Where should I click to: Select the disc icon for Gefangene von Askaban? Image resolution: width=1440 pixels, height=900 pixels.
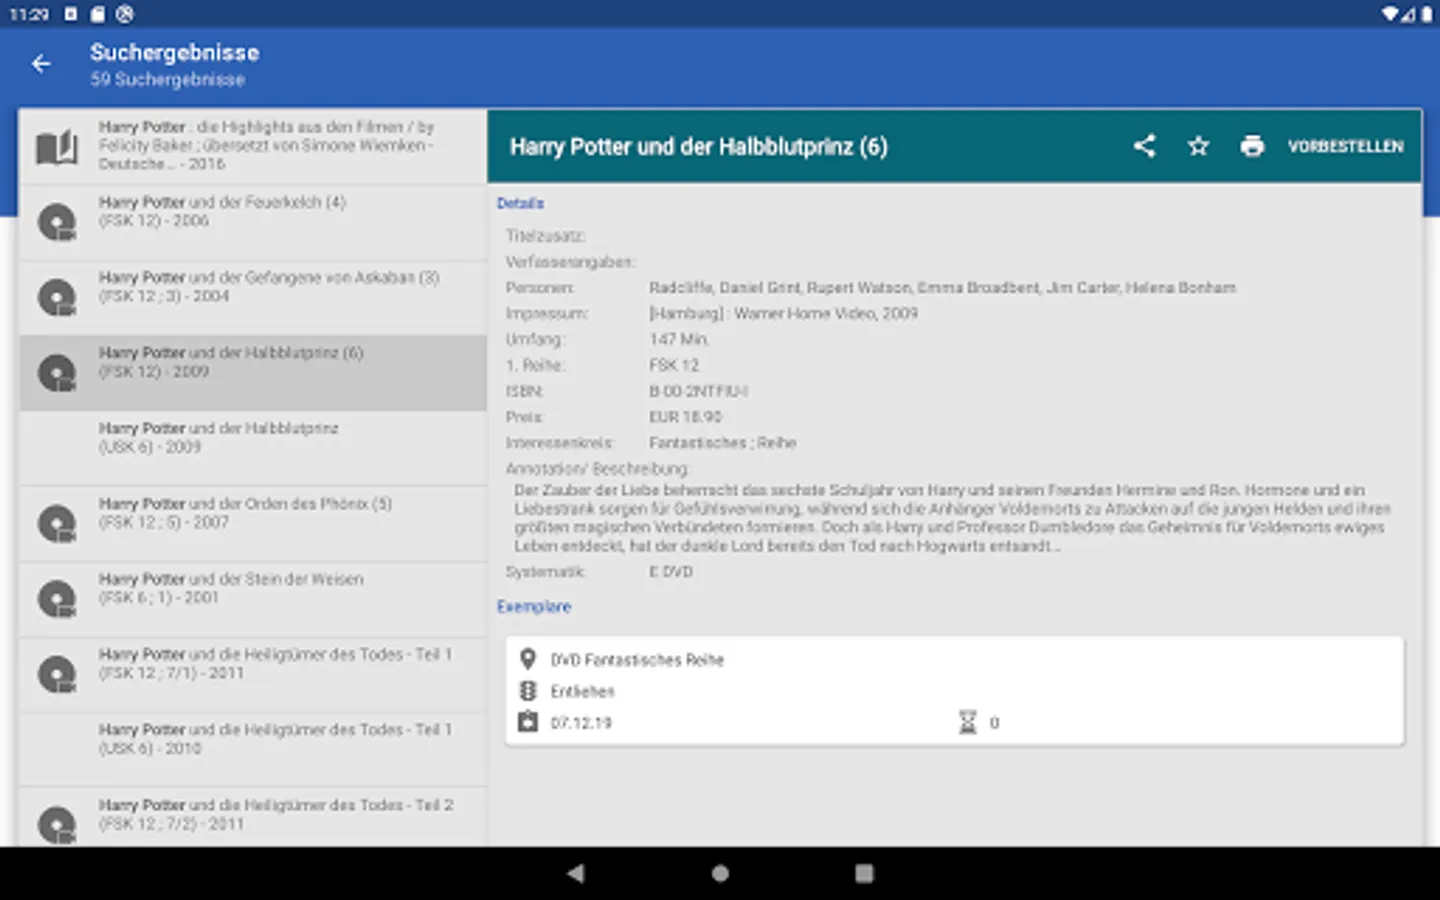[x=57, y=297]
